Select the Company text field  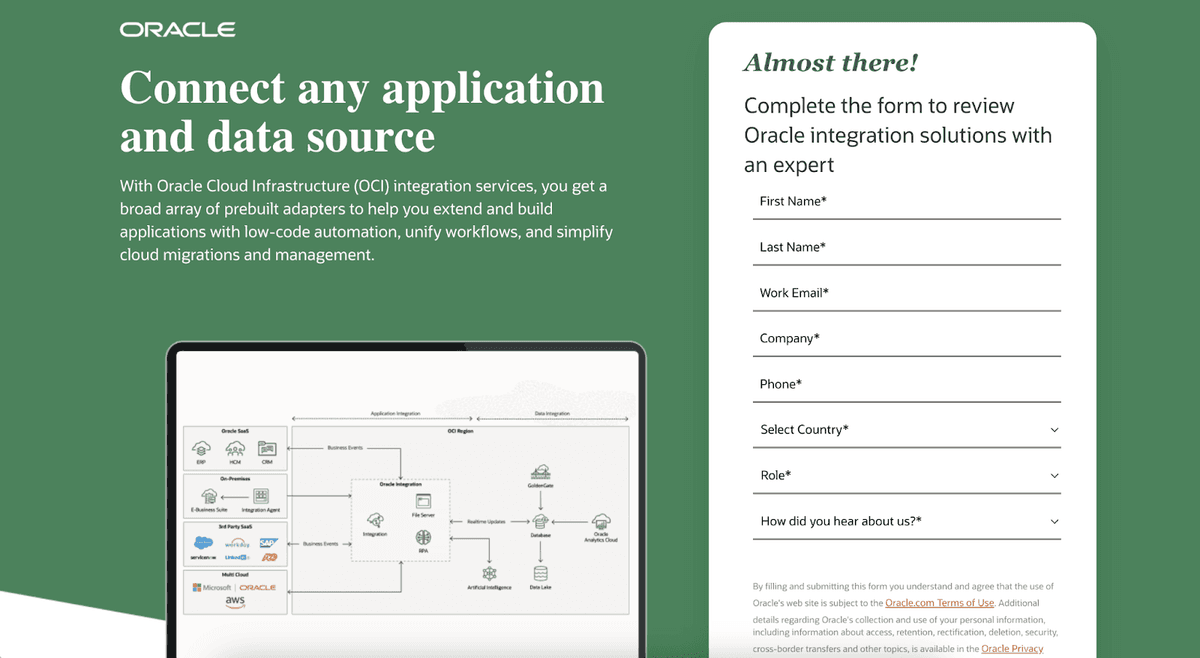coord(906,339)
